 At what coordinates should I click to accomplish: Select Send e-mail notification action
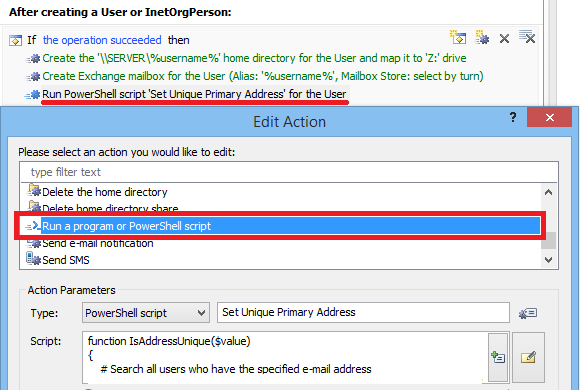pos(98,243)
